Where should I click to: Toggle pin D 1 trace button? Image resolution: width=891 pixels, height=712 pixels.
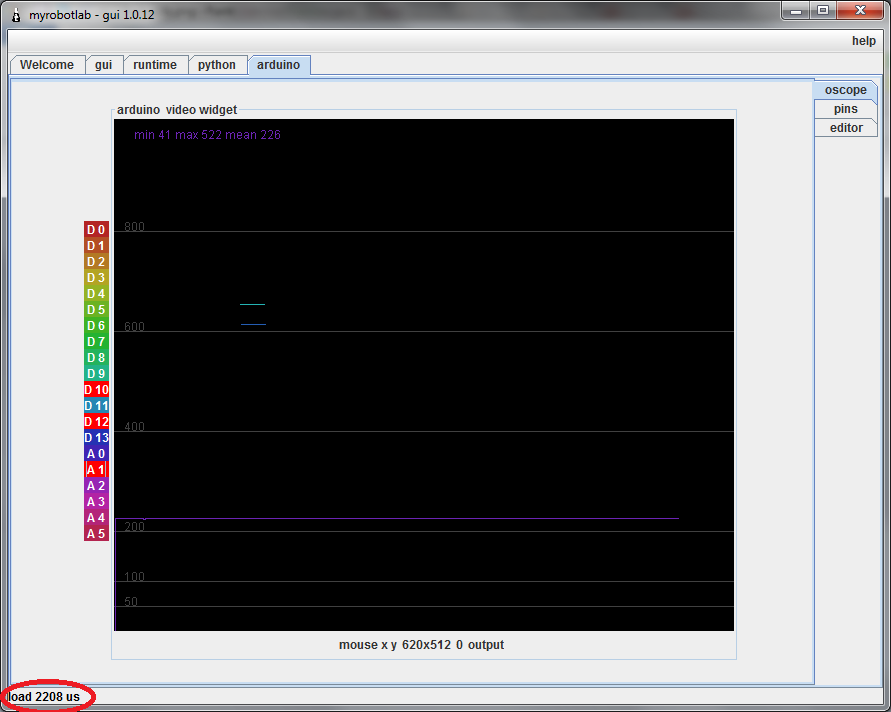point(96,245)
